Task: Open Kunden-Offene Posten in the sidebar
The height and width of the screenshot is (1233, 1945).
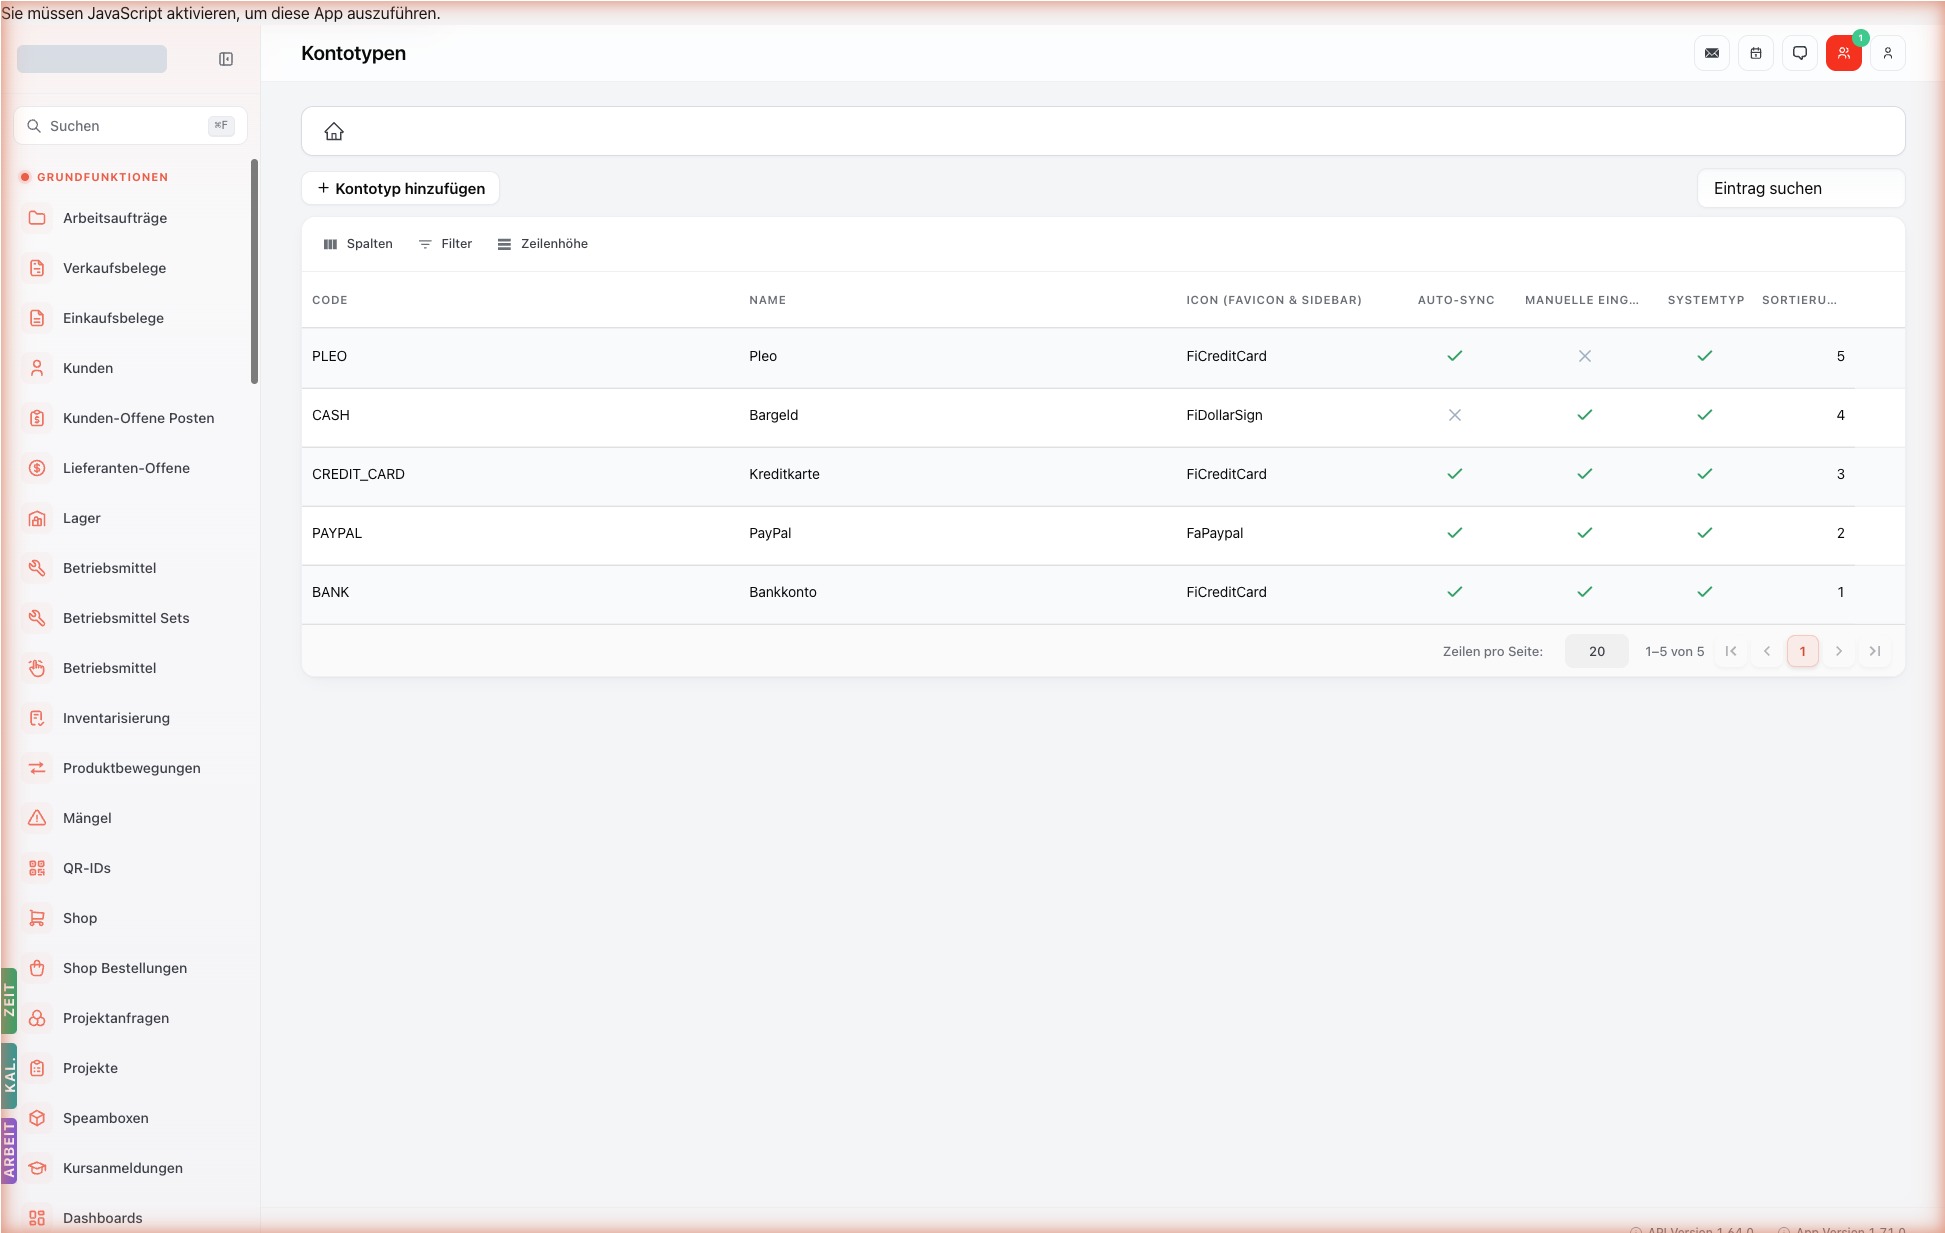Action: pyautogui.click(x=130, y=418)
